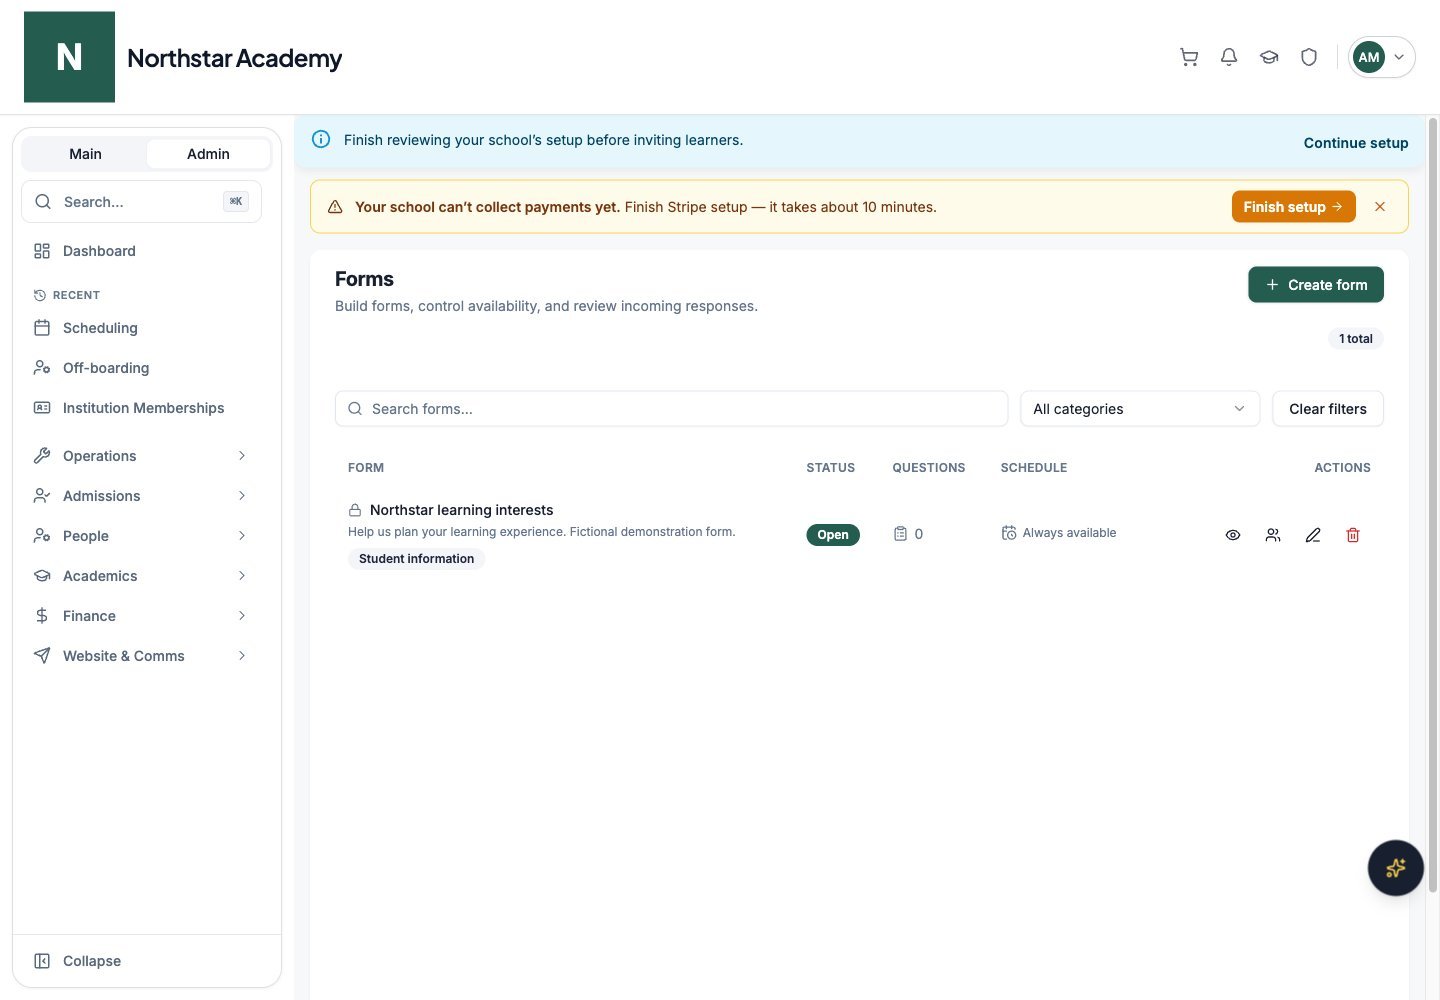Screen dimensions: 1440x1000
Task: Click the Finish setup button
Action: point(1293,207)
